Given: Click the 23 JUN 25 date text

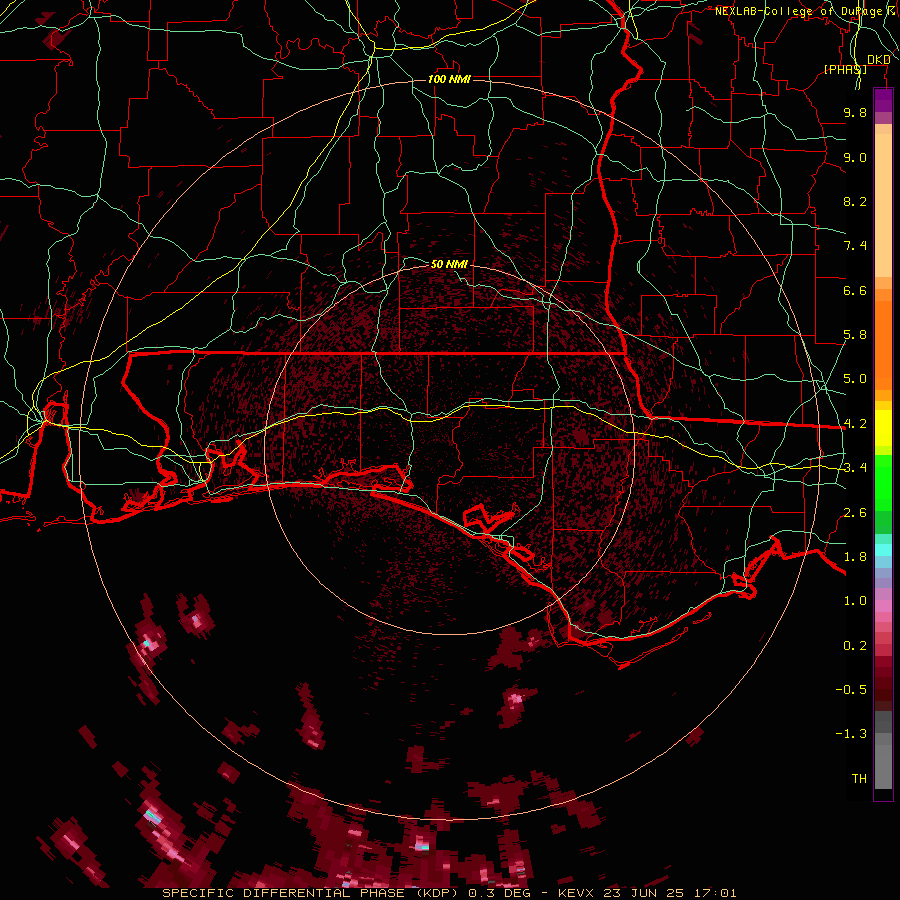Looking at the screenshot, I should [x=641, y=893].
